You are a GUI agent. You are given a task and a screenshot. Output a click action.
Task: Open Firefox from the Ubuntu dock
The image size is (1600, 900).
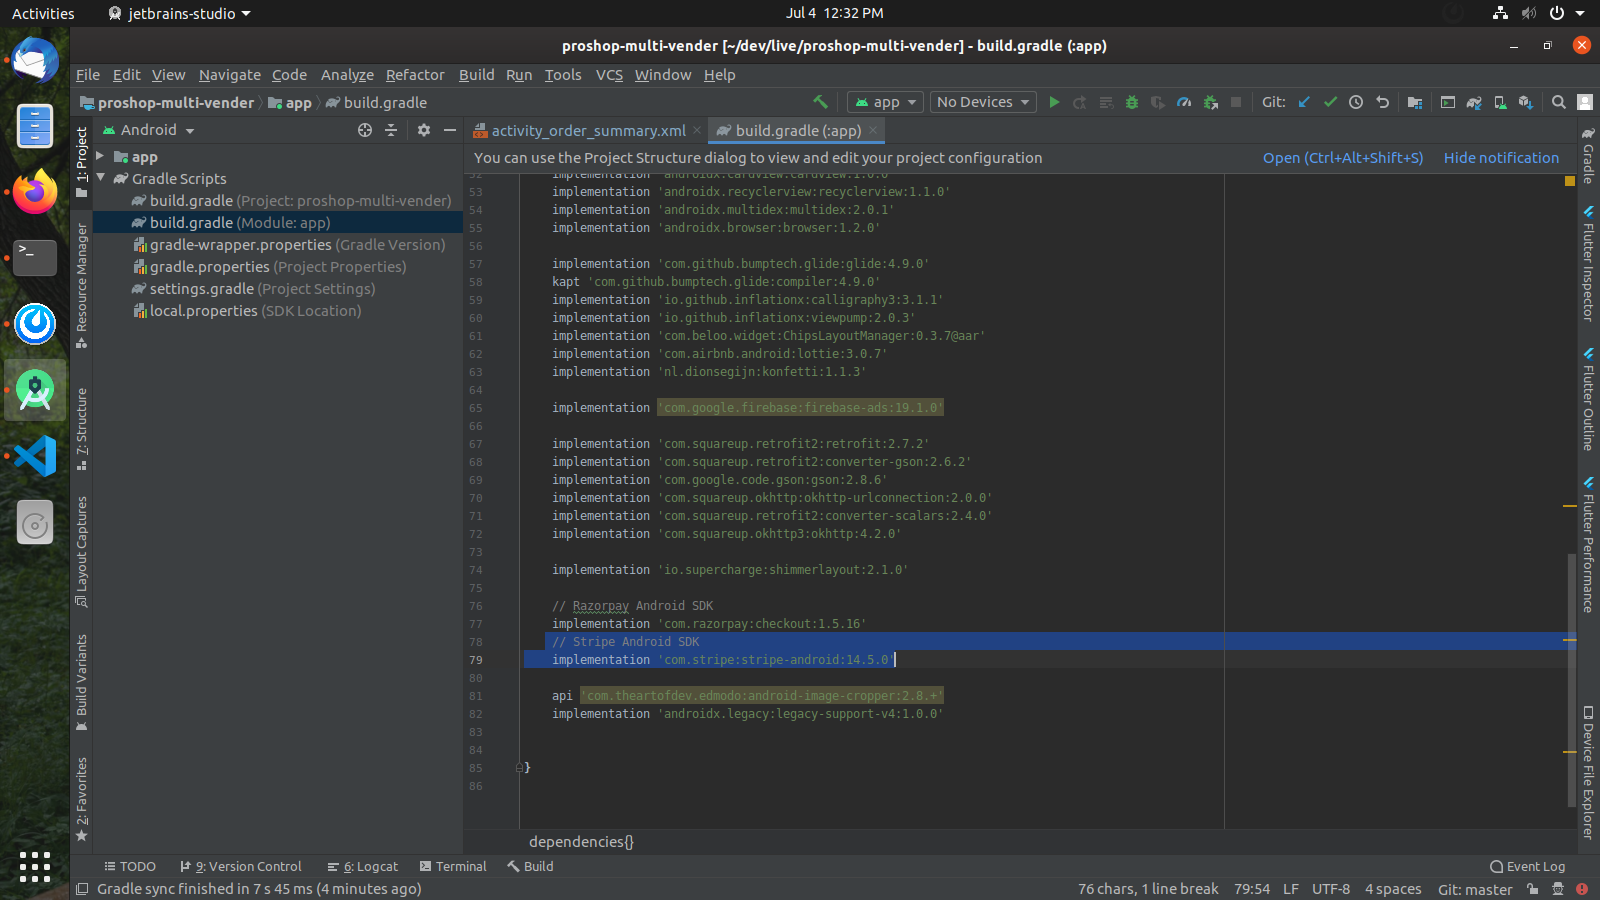[35, 192]
